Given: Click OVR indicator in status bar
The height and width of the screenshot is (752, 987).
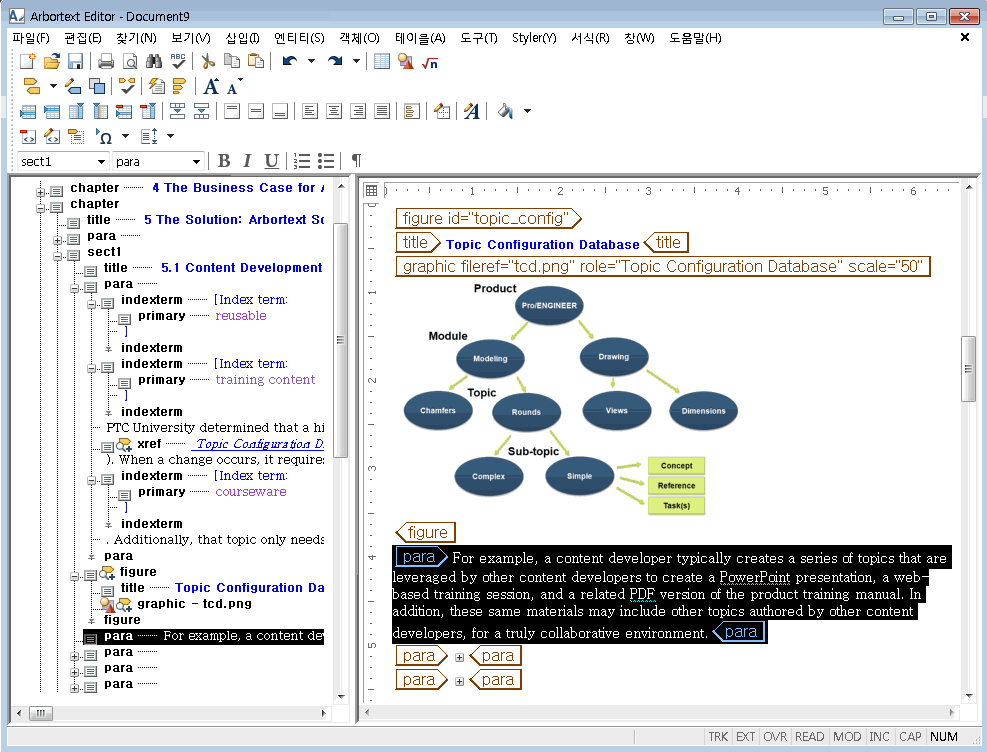Looking at the screenshot, I should (775, 736).
